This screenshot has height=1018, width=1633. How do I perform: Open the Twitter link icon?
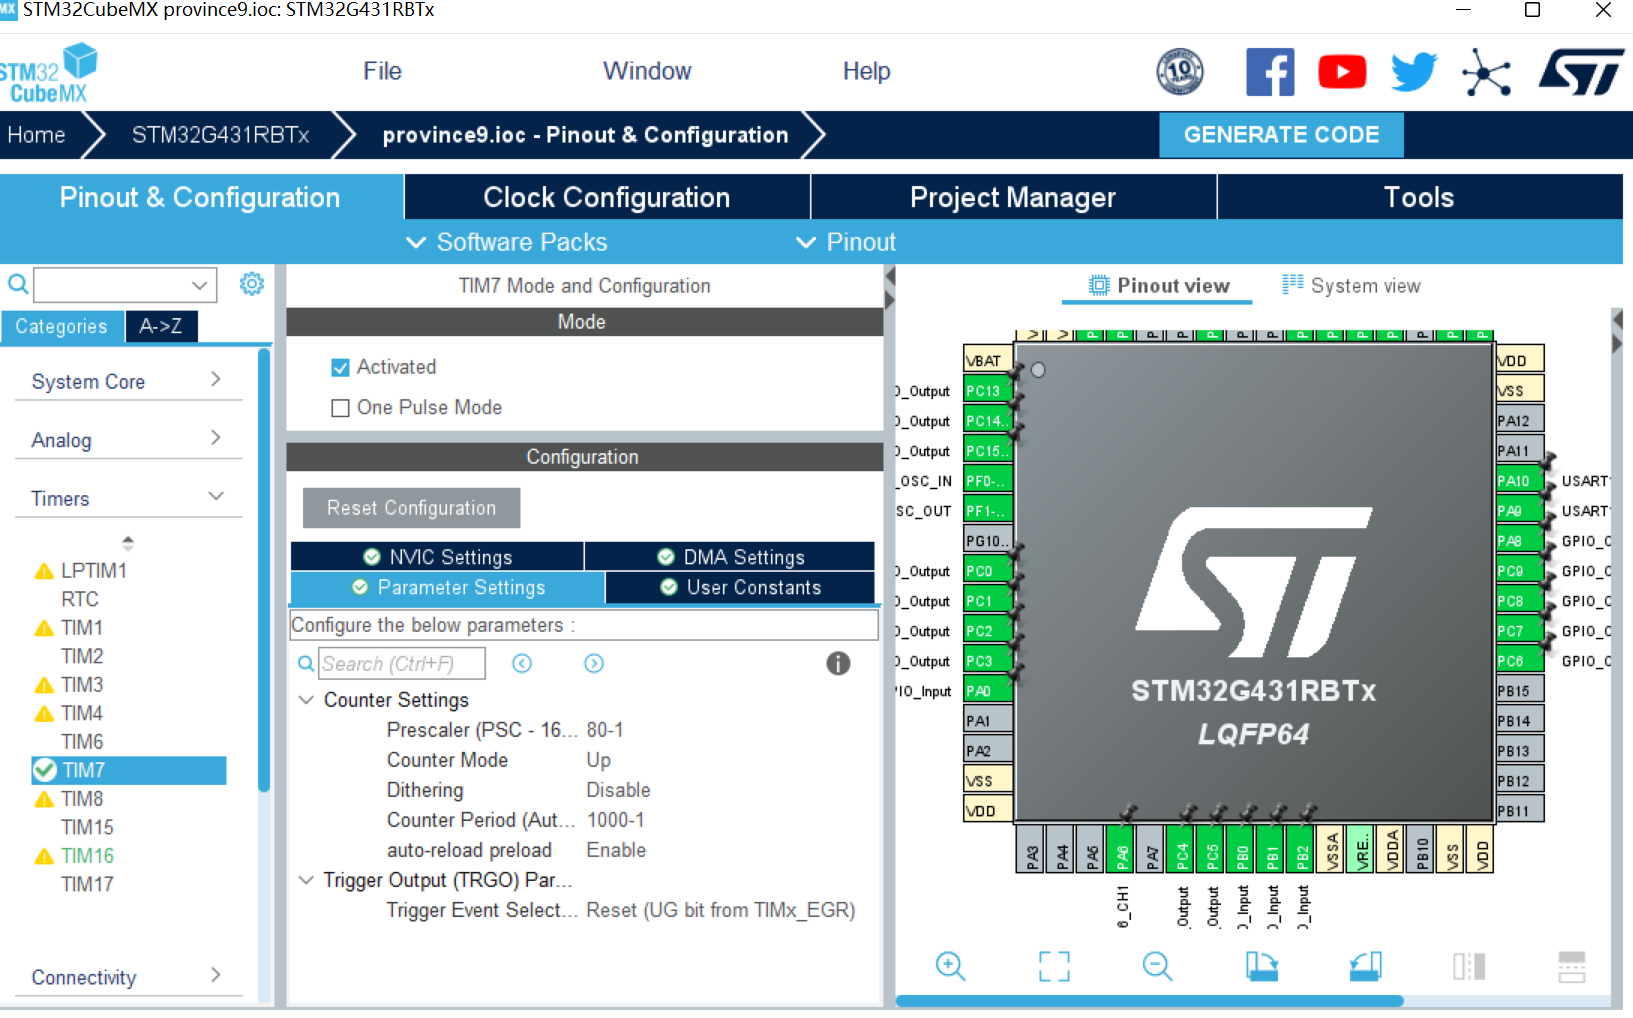click(x=1414, y=72)
